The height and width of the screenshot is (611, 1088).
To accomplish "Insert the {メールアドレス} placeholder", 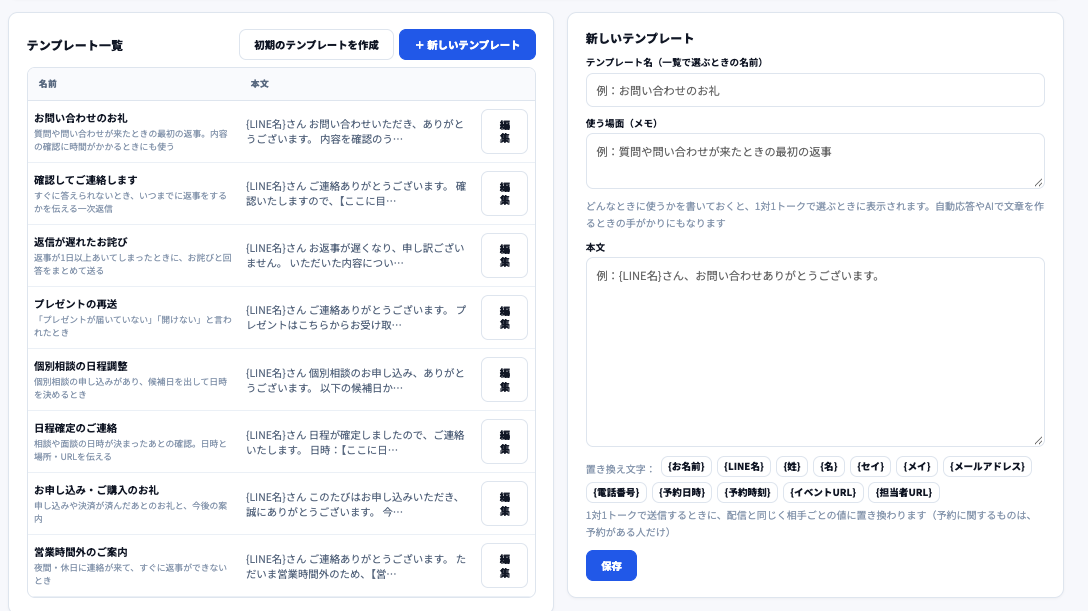I will (x=987, y=467).
